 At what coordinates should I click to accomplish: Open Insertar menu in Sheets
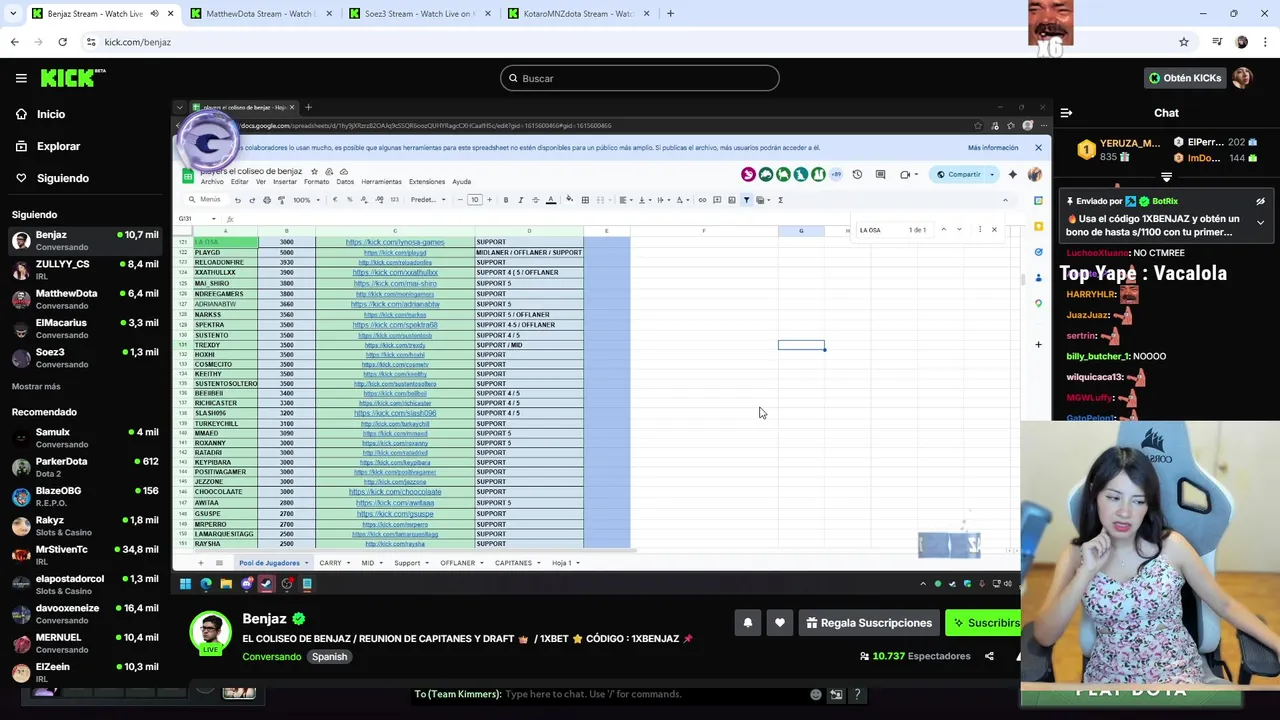(x=285, y=182)
